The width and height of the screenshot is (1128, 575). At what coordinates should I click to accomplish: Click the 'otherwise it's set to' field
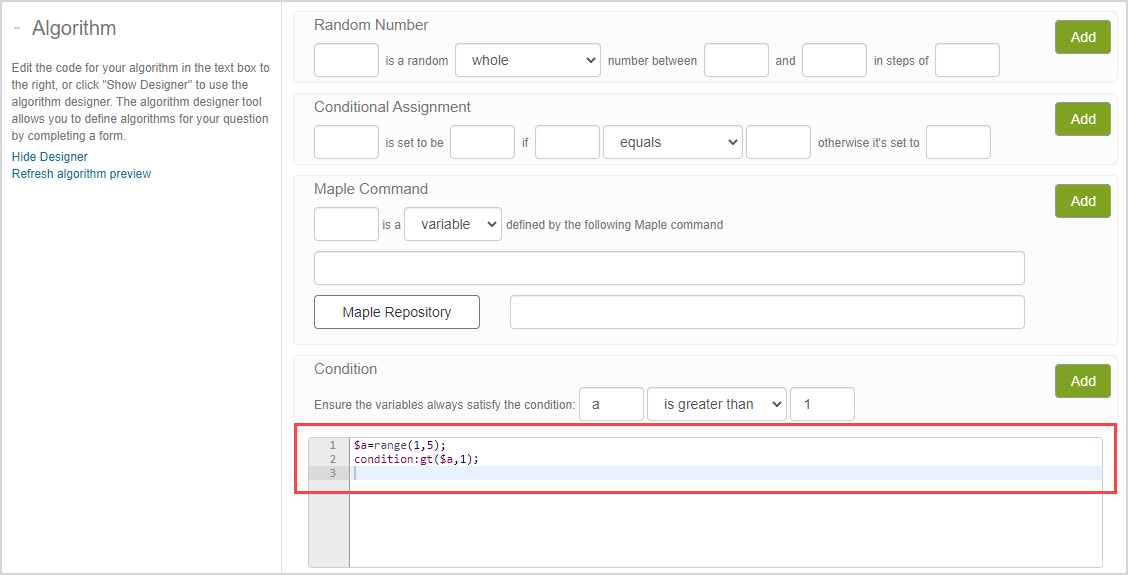tap(958, 143)
